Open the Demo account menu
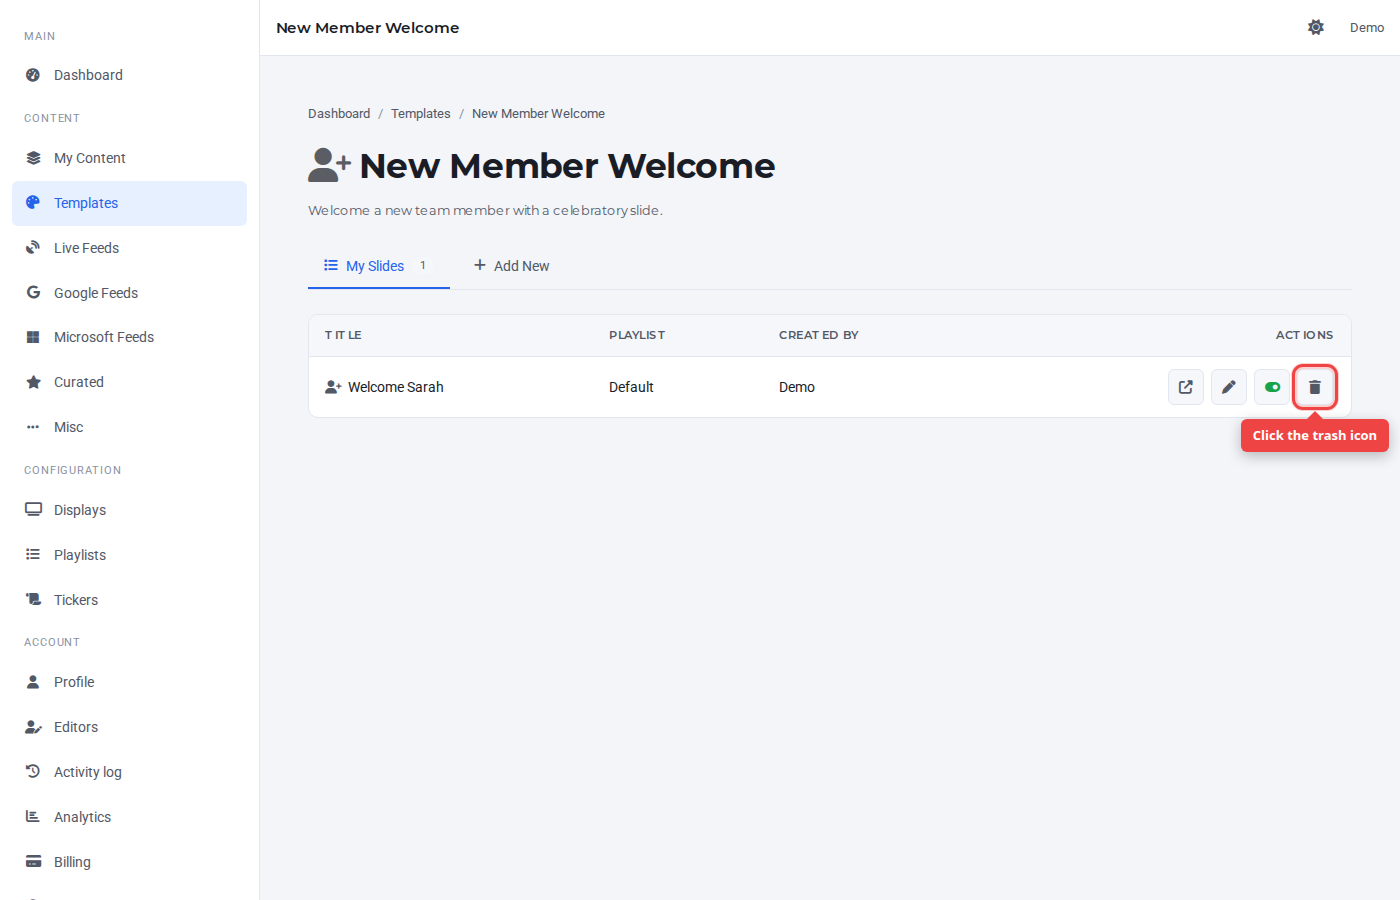This screenshot has width=1400, height=900. (1367, 28)
